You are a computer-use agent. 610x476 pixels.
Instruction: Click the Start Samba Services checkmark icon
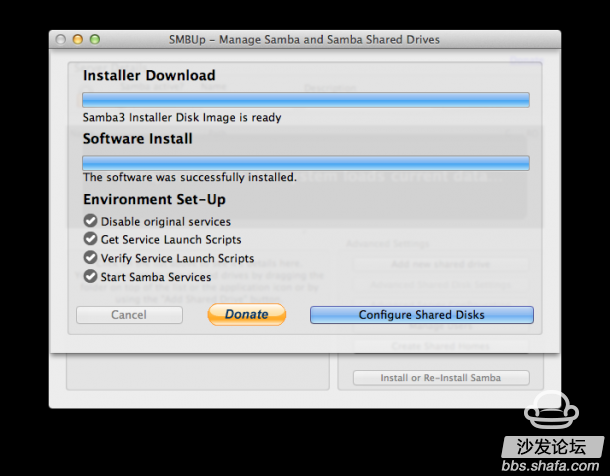pos(90,276)
